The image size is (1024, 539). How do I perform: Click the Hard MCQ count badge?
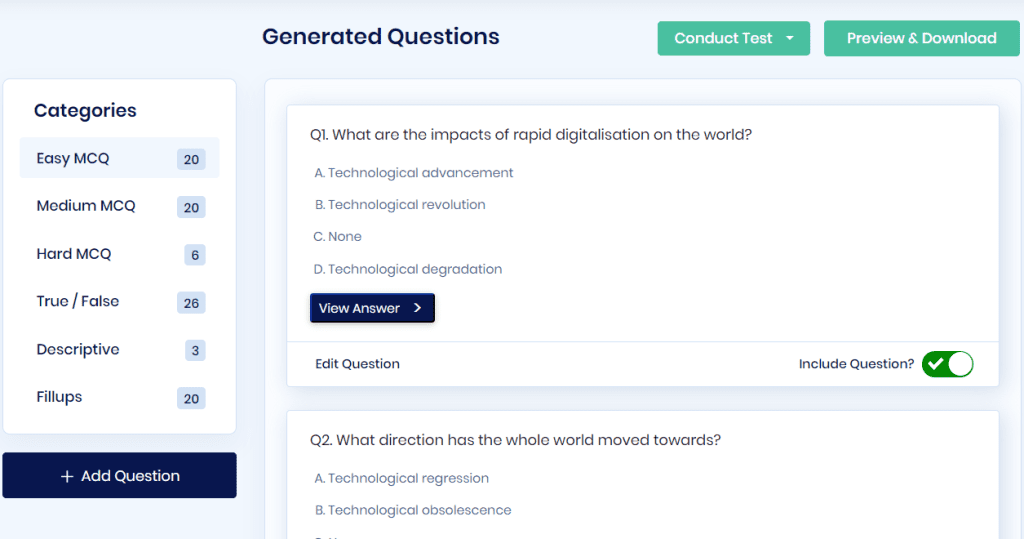(195, 255)
